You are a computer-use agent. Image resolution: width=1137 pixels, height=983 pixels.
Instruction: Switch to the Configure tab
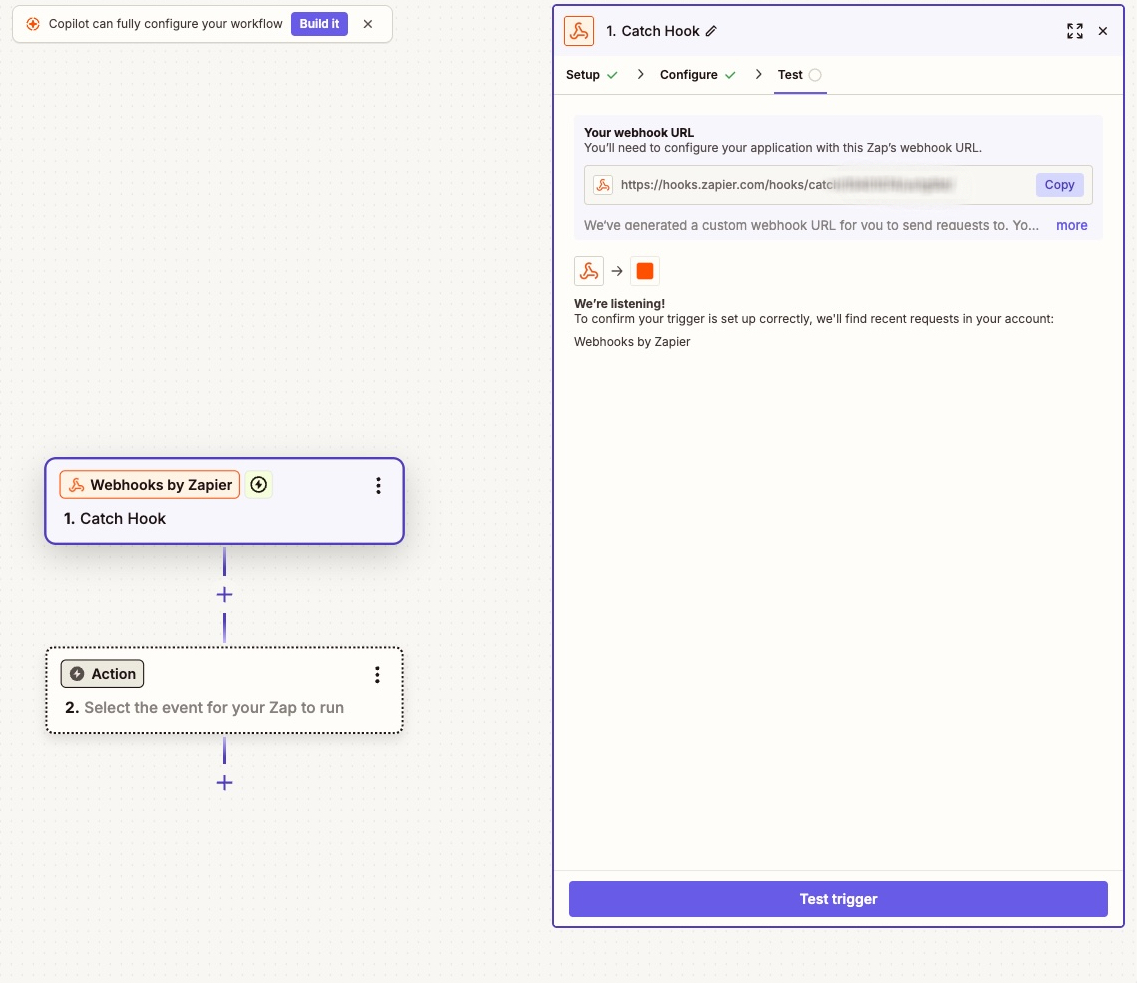(x=689, y=74)
